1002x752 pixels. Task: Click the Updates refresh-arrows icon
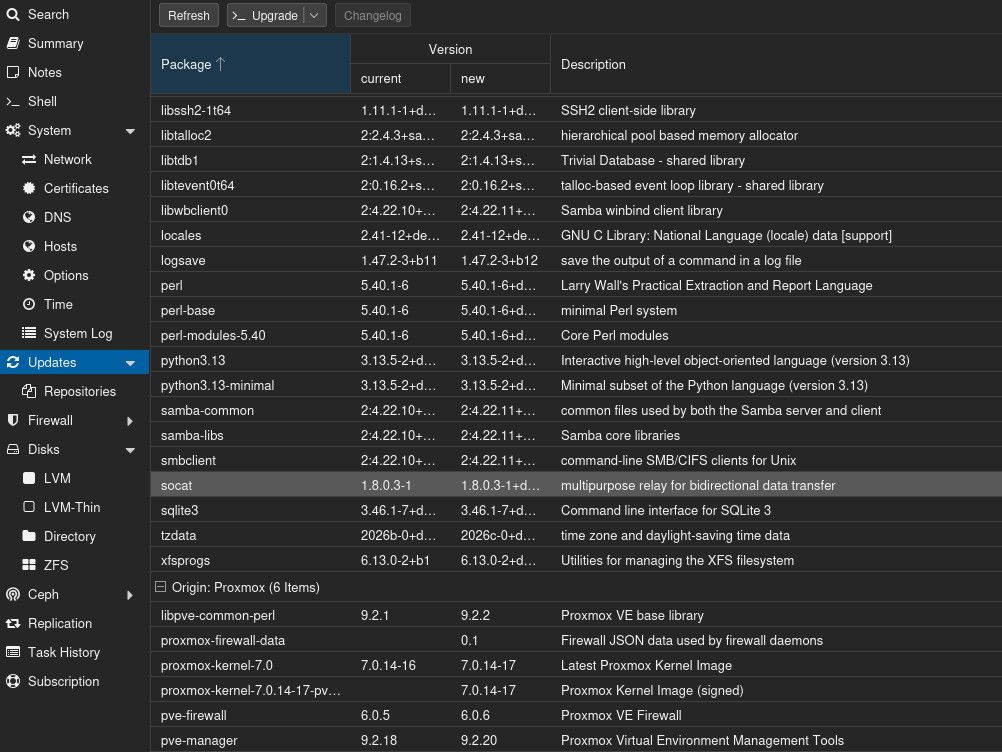[x=13, y=362]
